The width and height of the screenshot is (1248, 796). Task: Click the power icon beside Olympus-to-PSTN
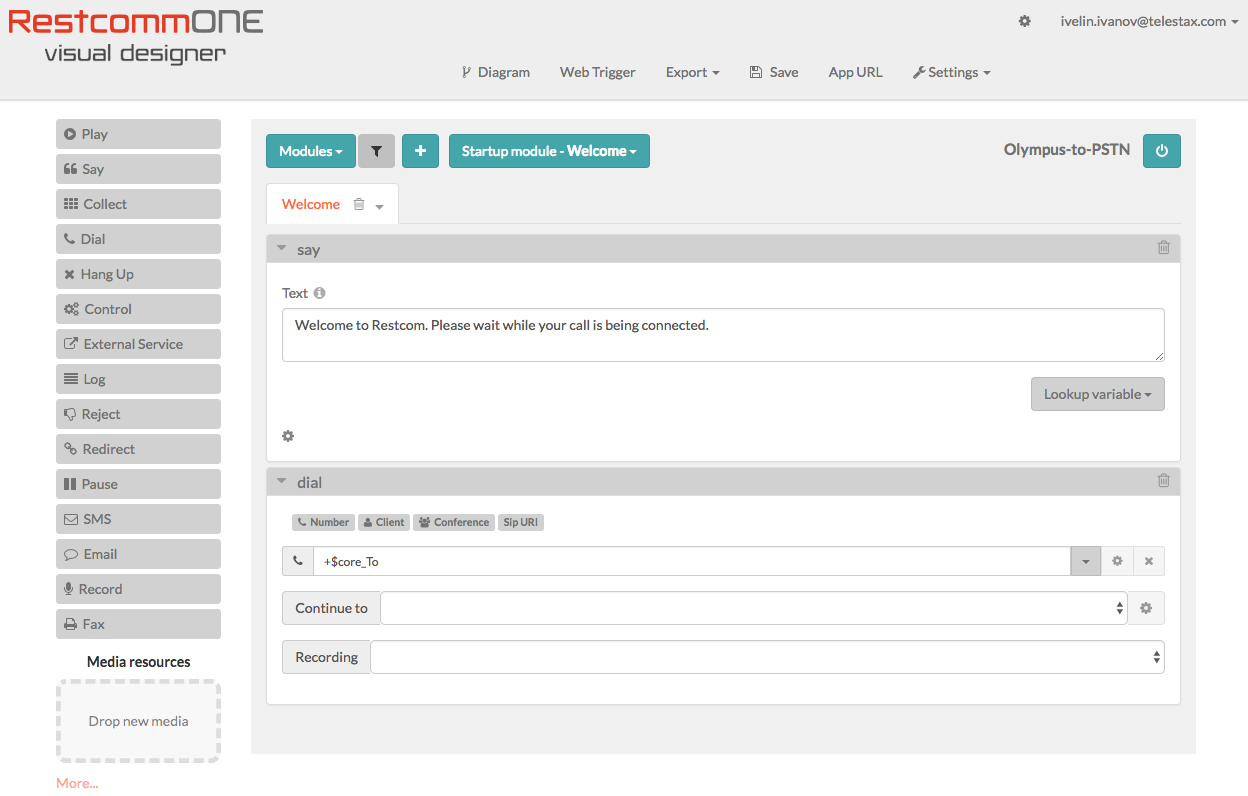tap(1161, 151)
